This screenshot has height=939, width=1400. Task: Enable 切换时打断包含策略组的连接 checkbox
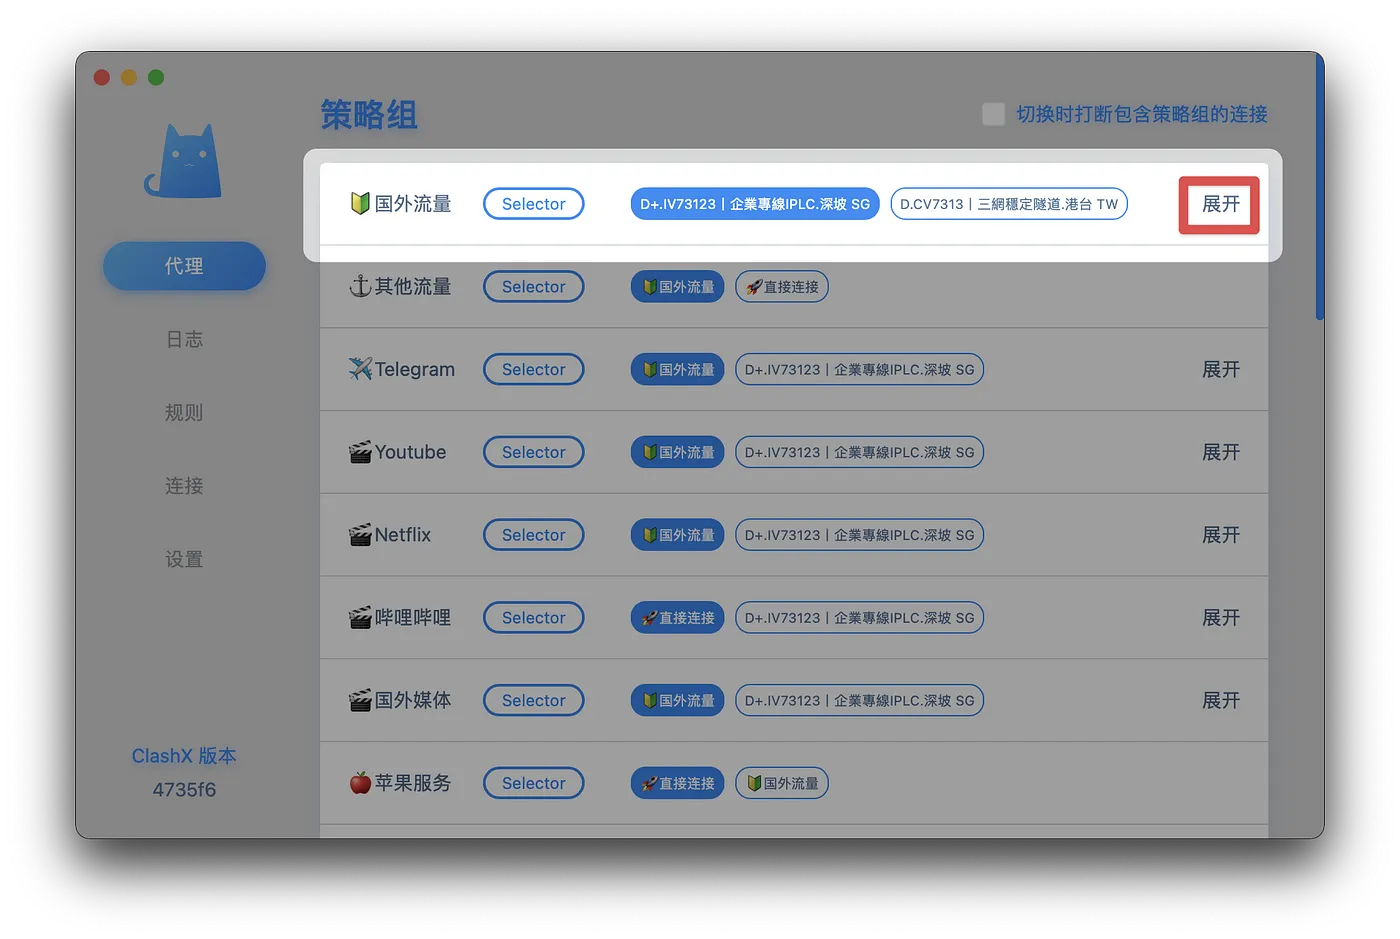point(993,114)
